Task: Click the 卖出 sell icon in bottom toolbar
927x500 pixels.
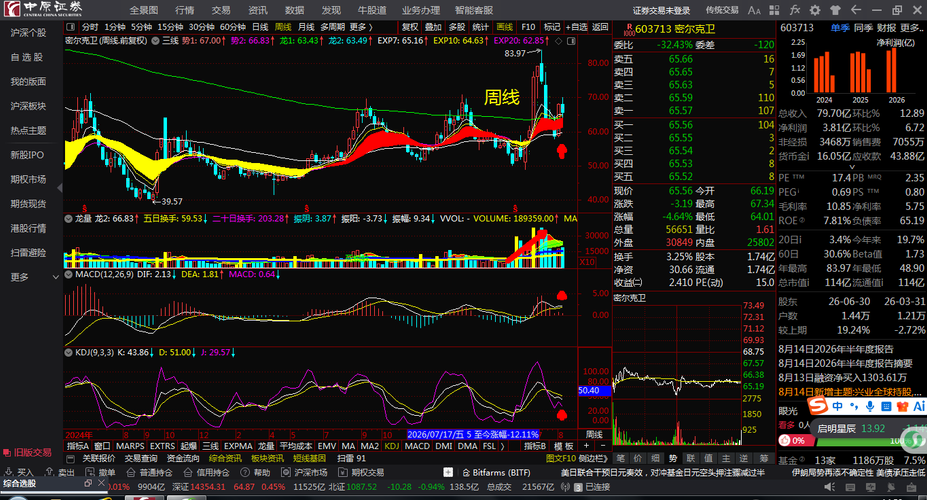Action: pos(48,472)
